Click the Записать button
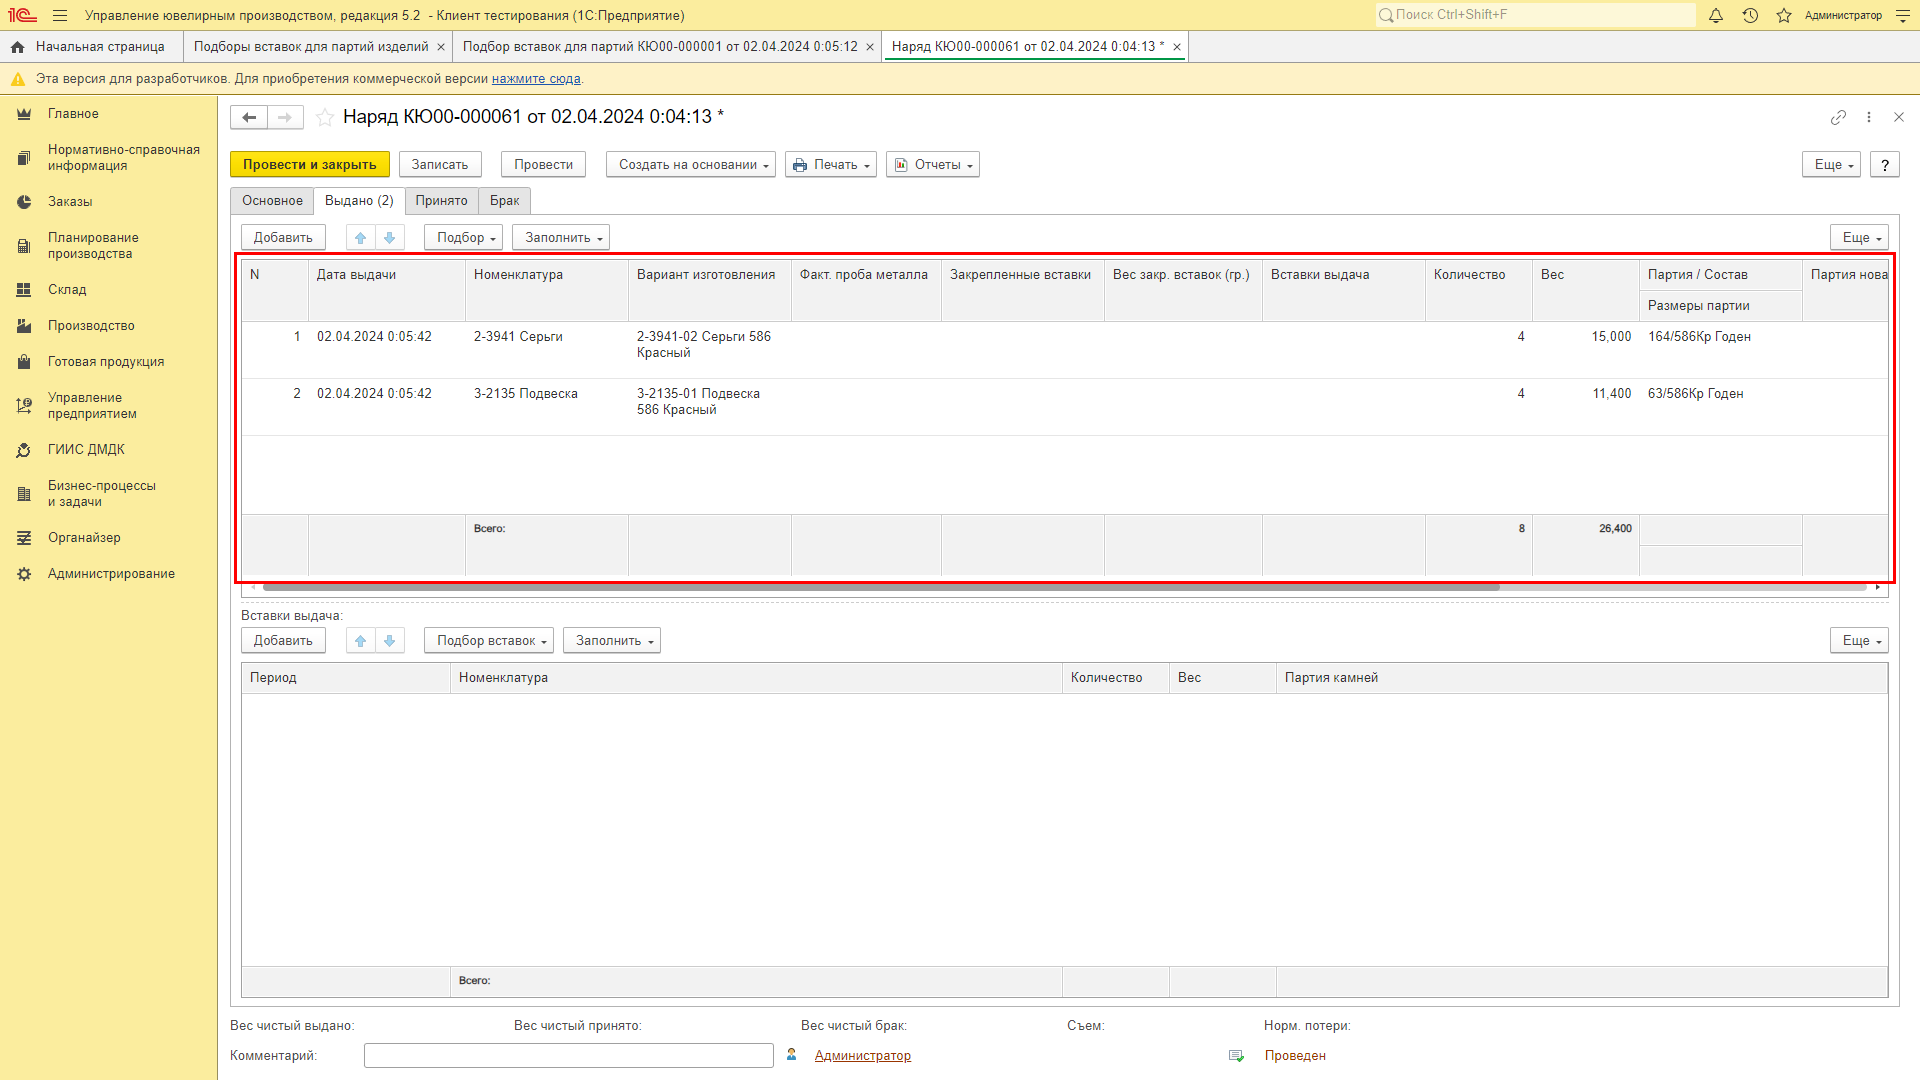Viewport: 1920px width, 1080px height. (x=440, y=165)
